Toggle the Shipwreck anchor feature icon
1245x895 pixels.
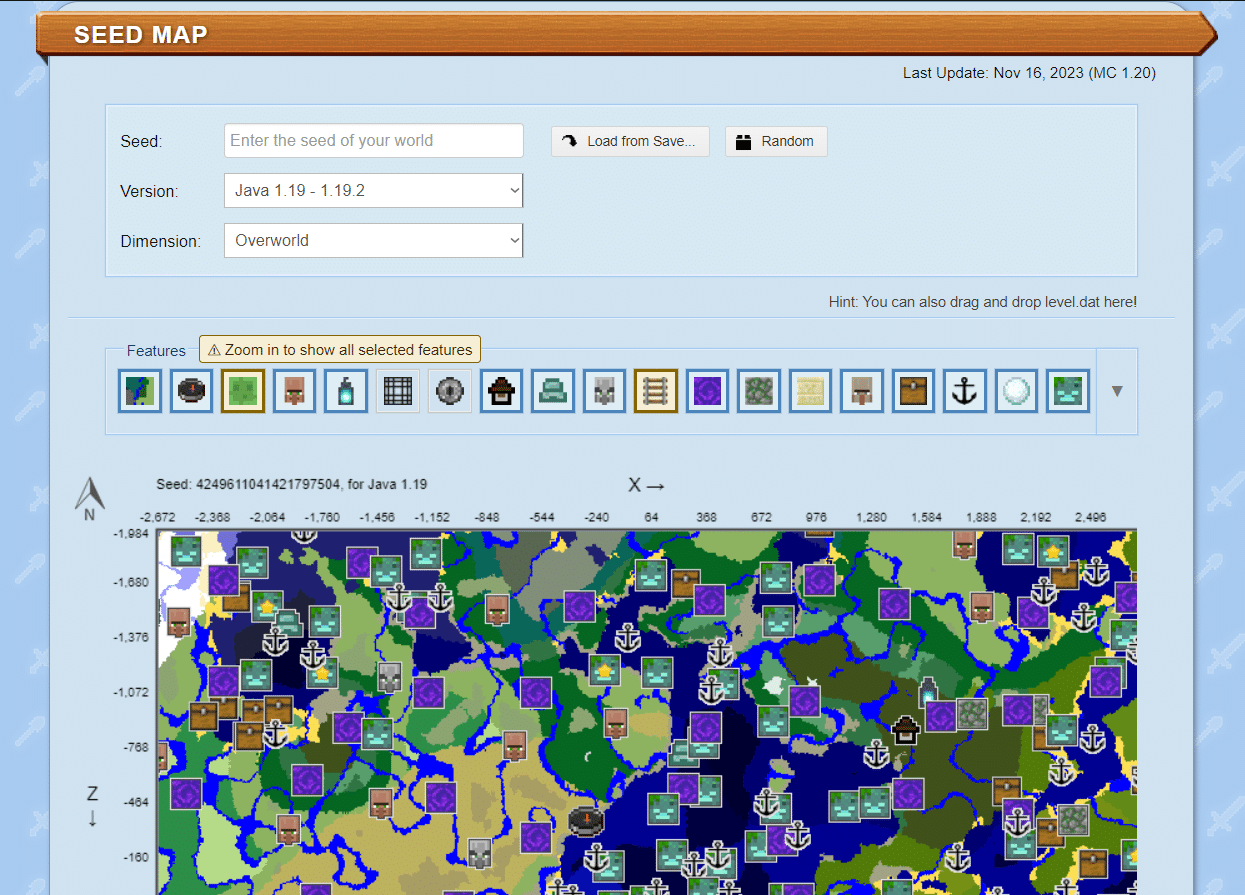(964, 391)
